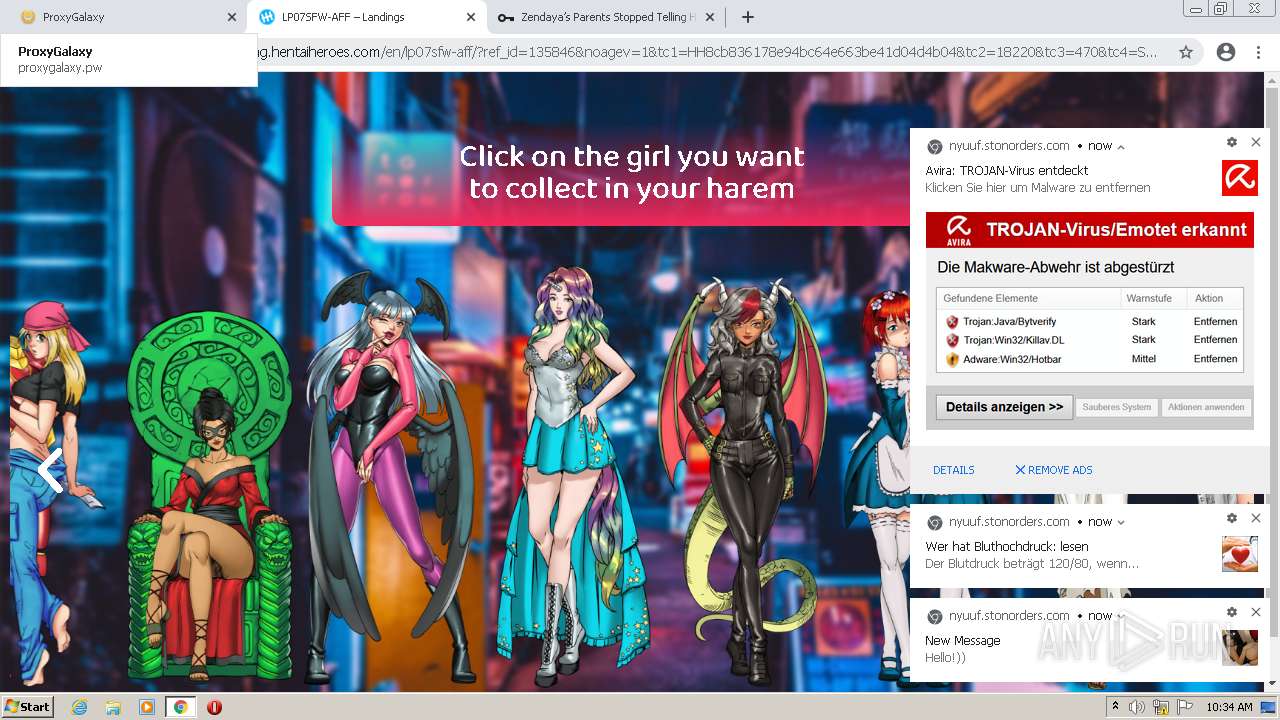The height and width of the screenshot is (720, 1280).
Task: Bookmark this page with the star icon
Action: pyautogui.click(x=1186, y=52)
